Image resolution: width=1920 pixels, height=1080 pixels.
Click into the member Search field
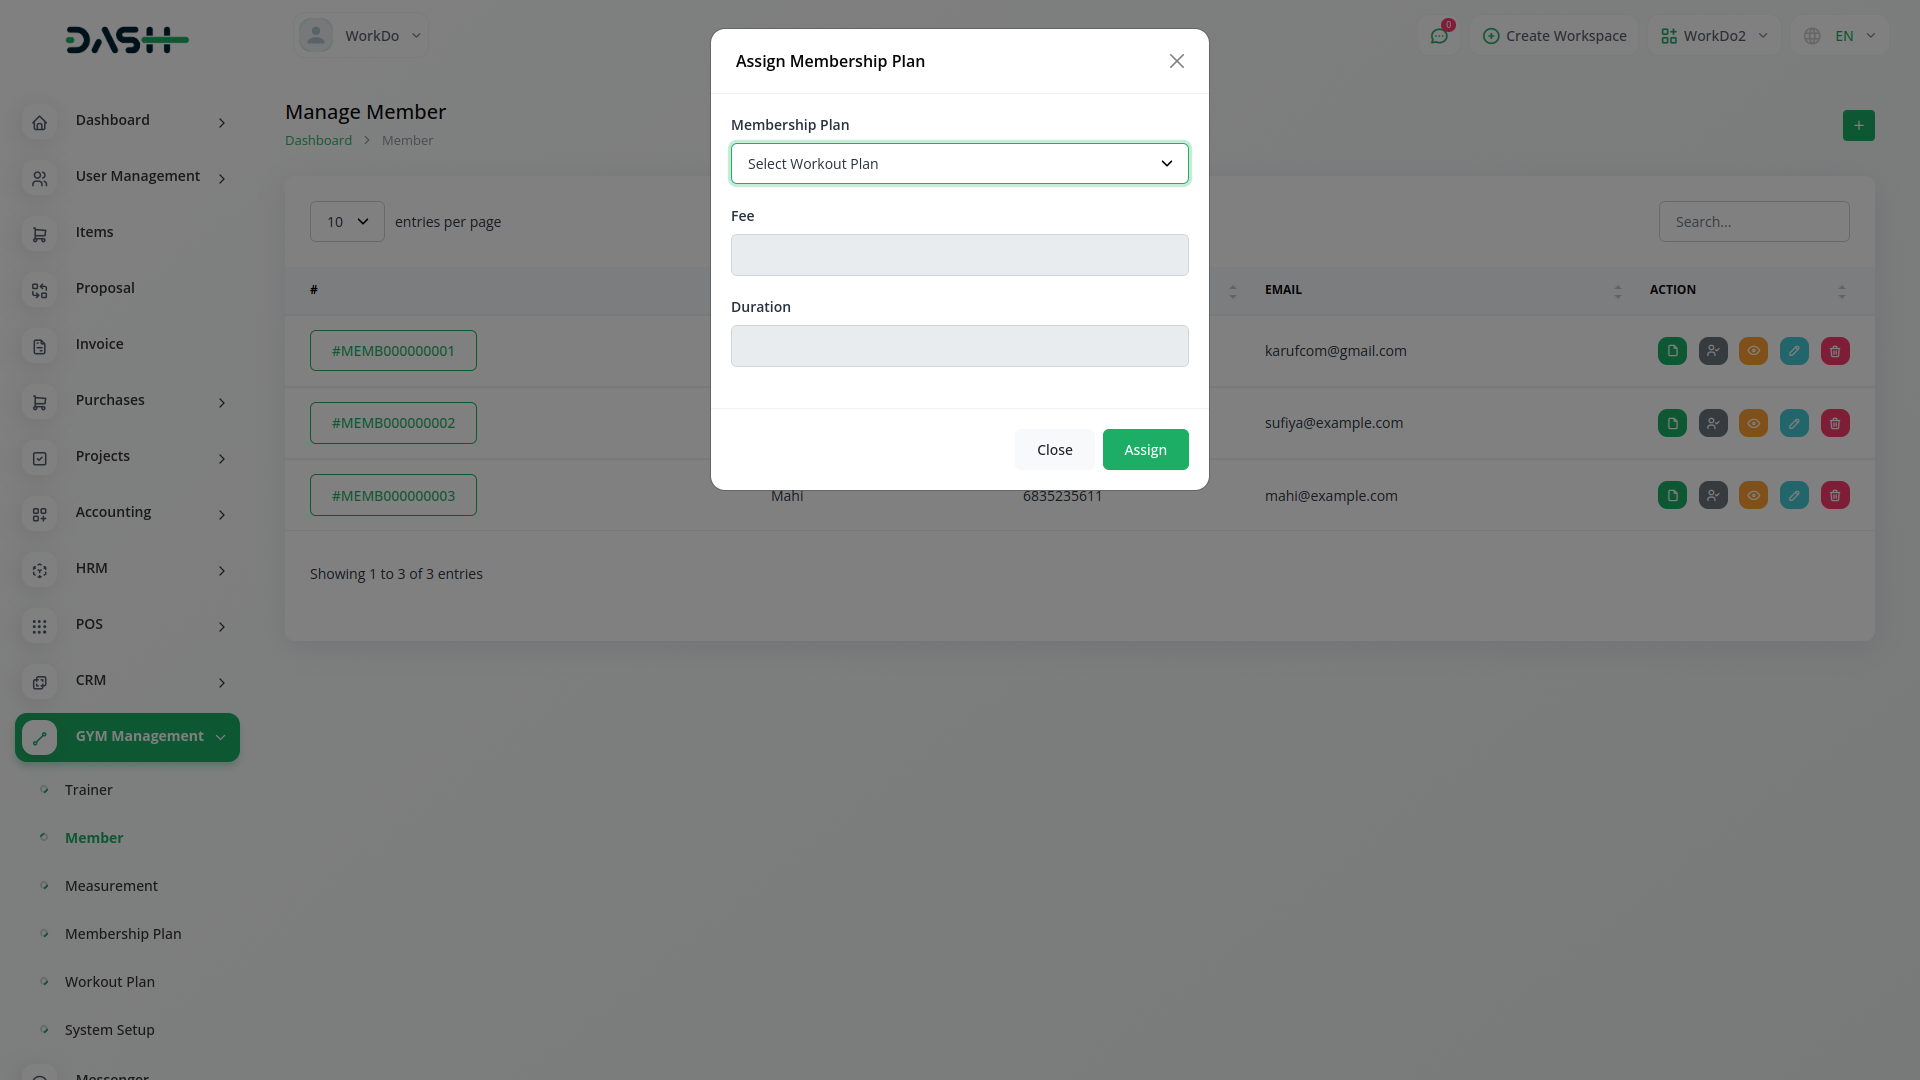[x=1753, y=222]
